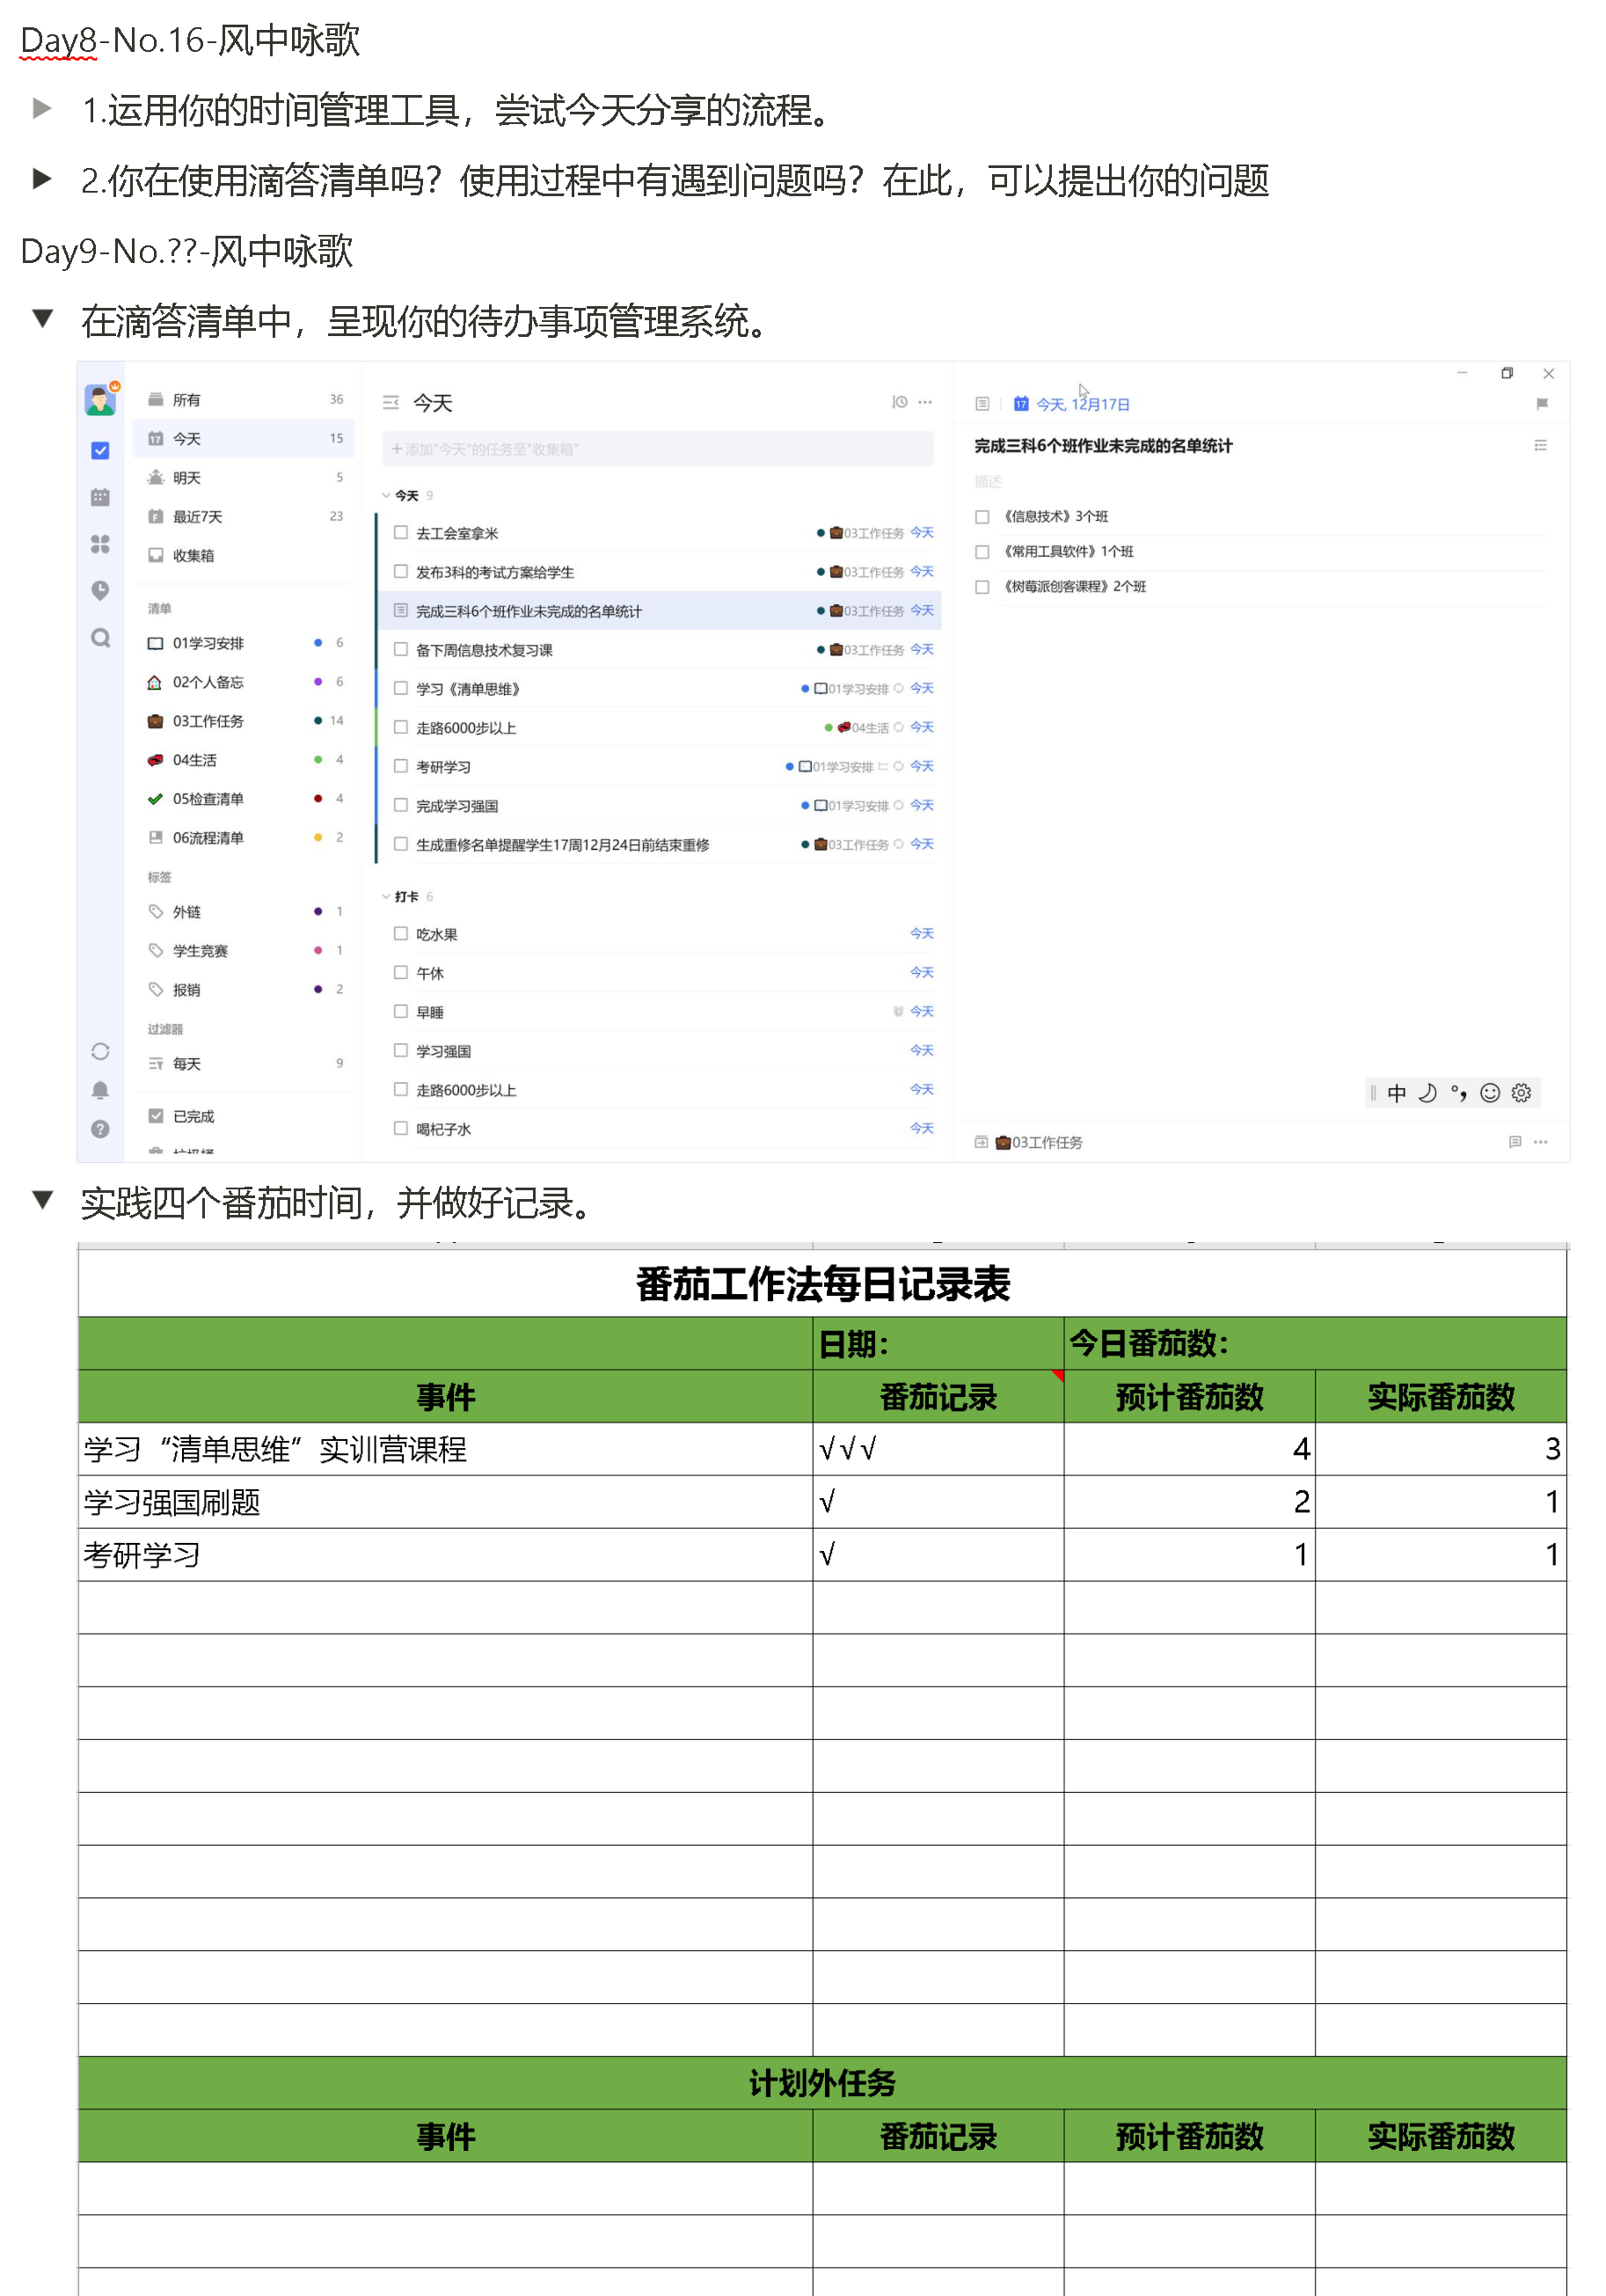The height and width of the screenshot is (2296, 1606).
Task: Check off 吃水果 habit
Action: pyautogui.click(x=401, y=934)
